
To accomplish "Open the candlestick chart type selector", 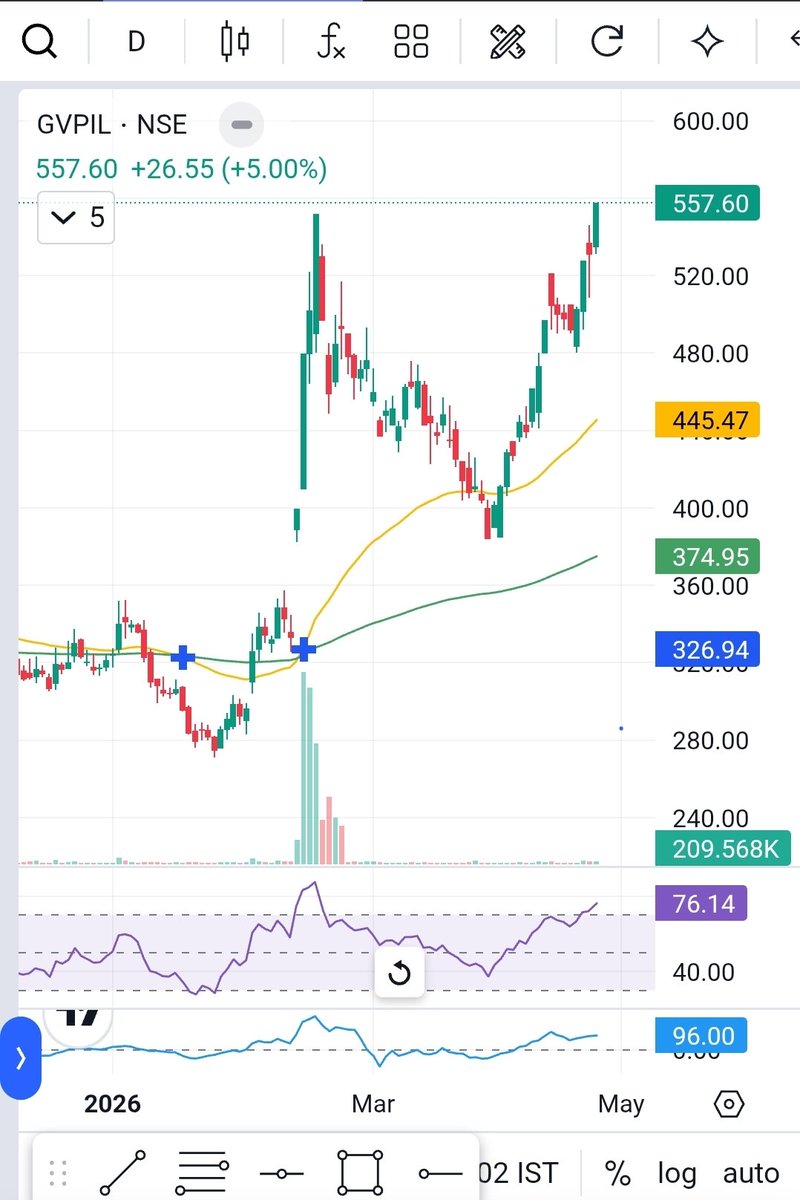I will [235, 41].
